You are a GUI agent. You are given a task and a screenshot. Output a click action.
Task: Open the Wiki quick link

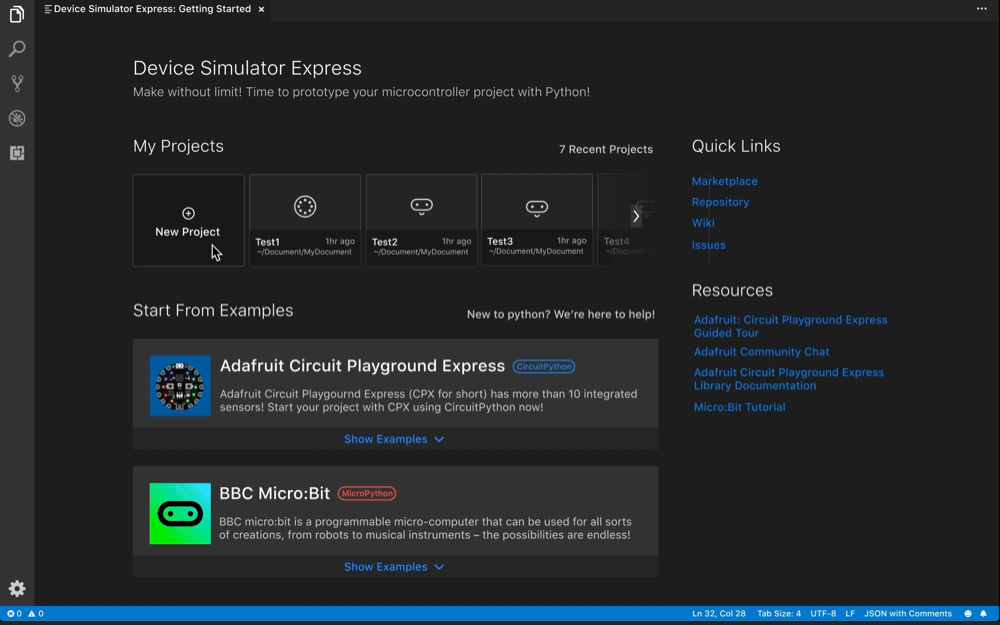tap(703, 223)
